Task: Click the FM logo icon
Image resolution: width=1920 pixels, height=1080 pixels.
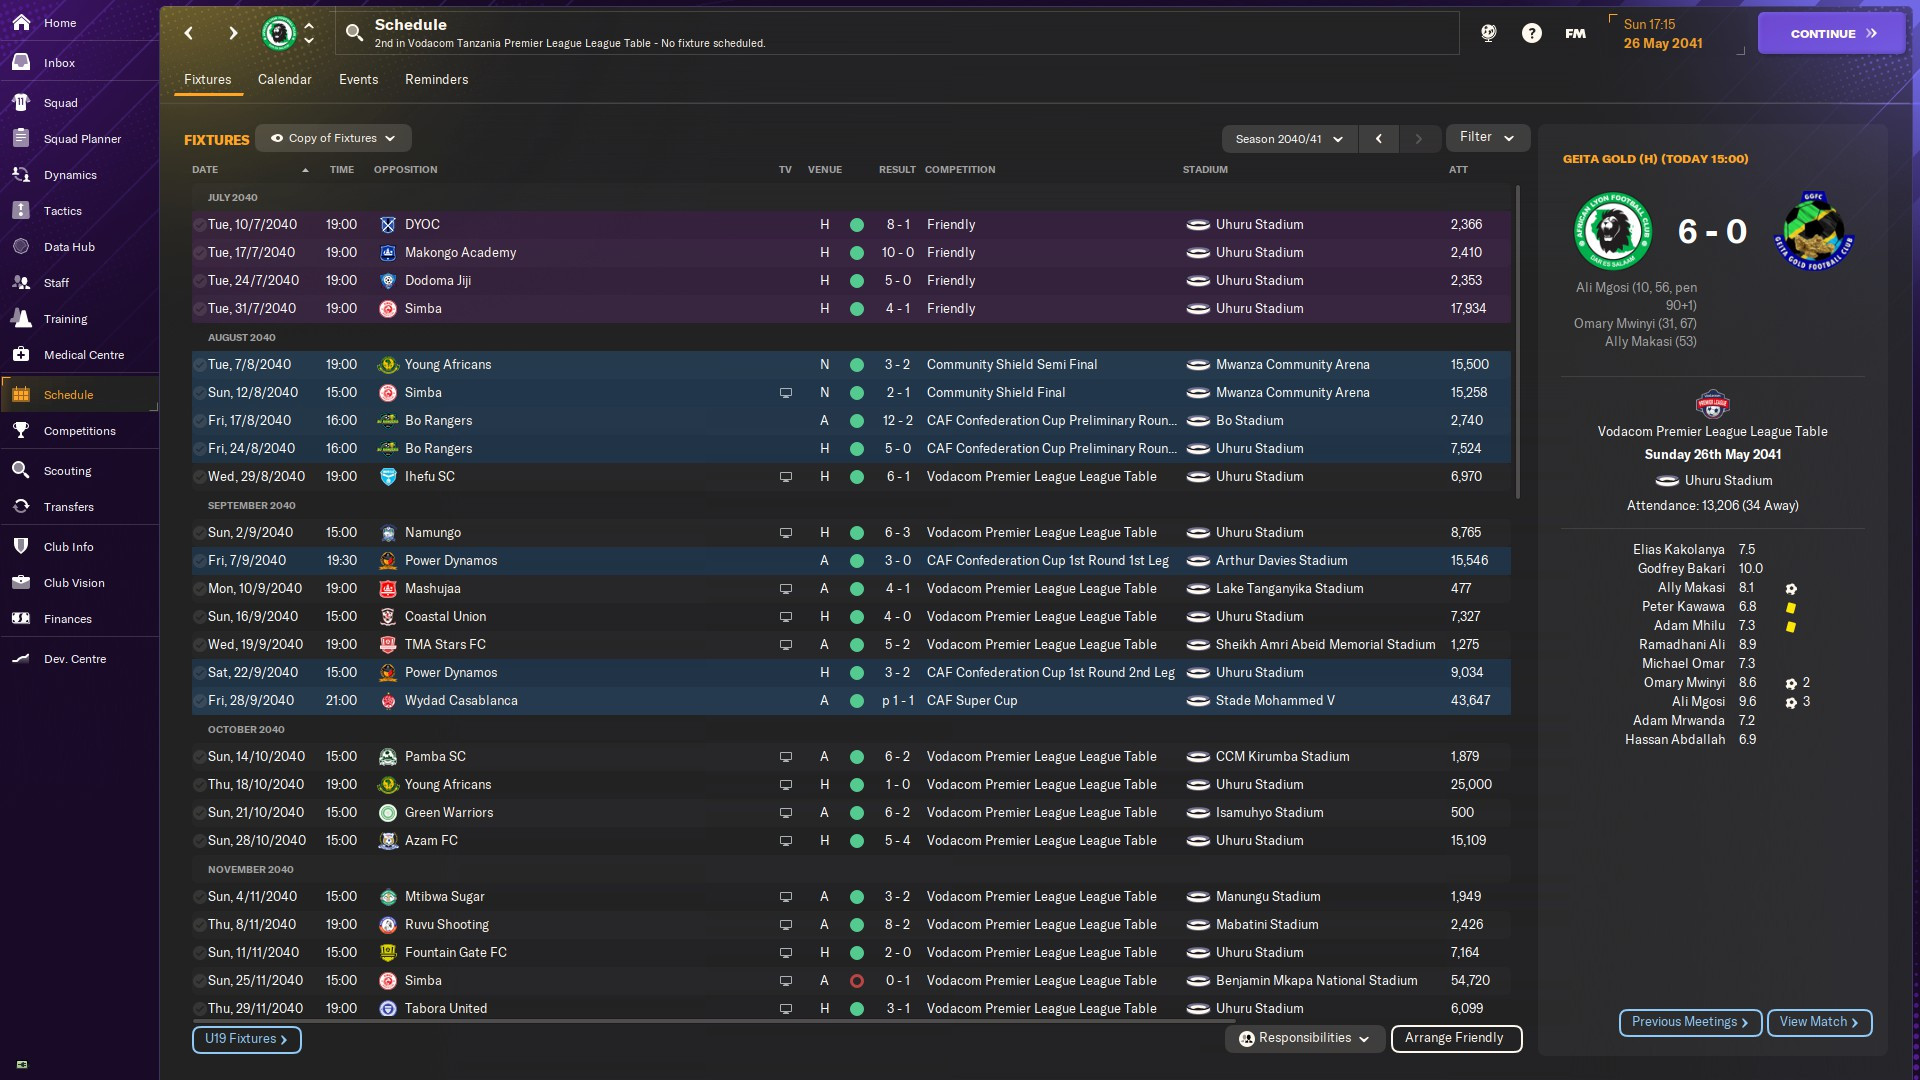Action: click(1575, 33)
